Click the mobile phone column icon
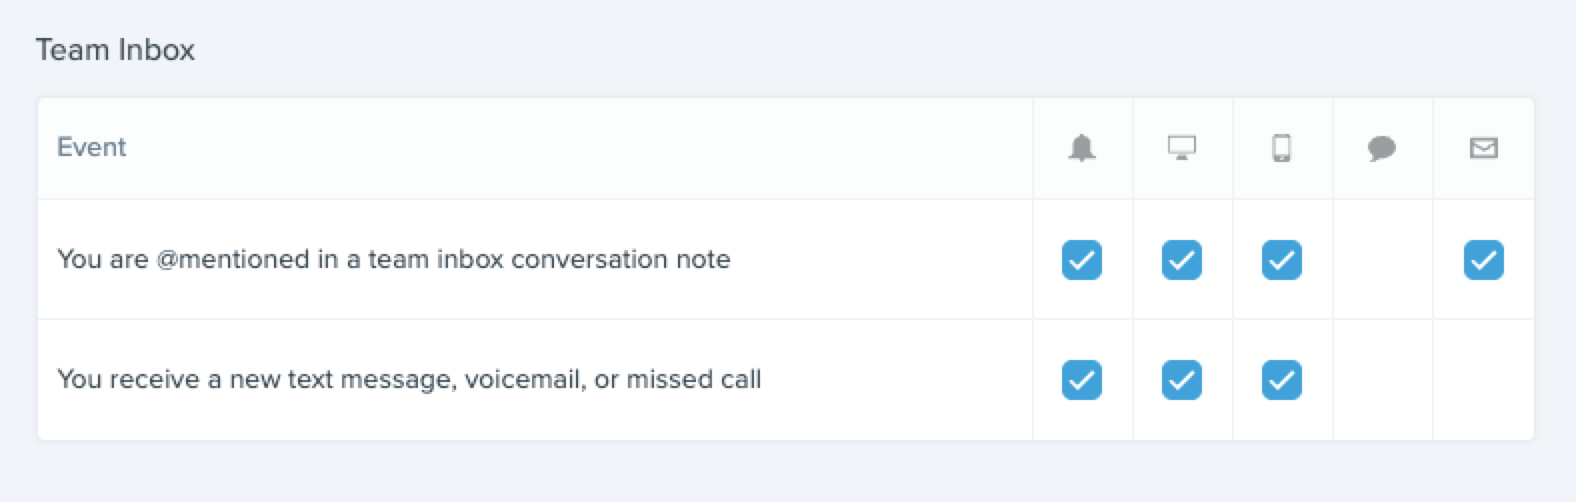The width and height of the screenshot is (1576, 502). pos(1281,148)
